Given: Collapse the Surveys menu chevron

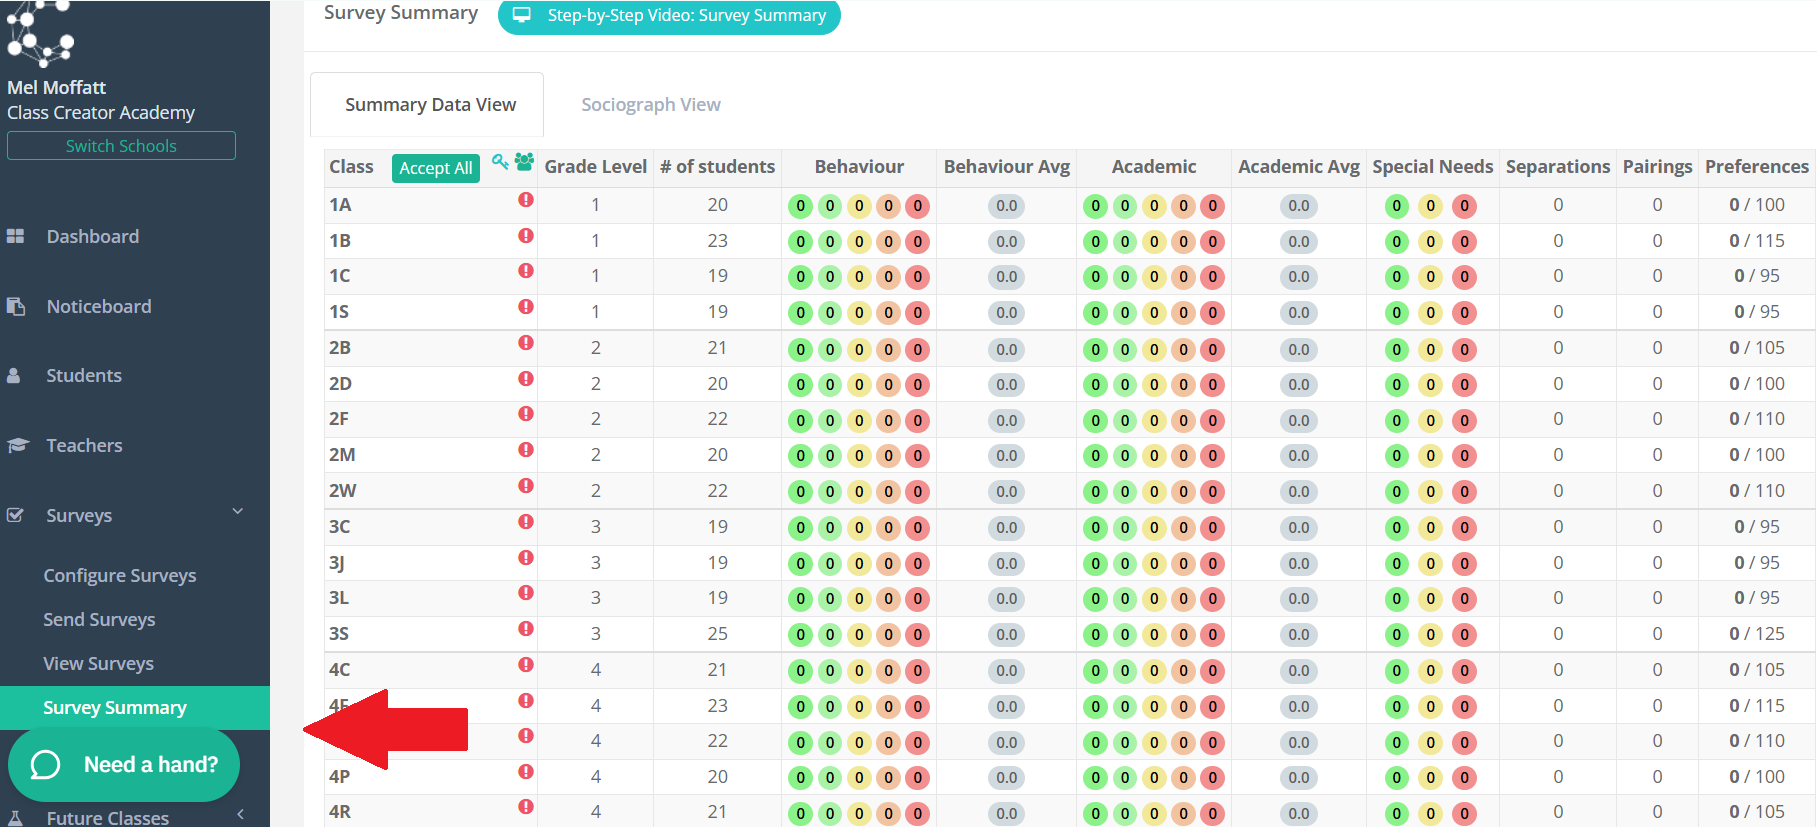Looking at the screenshot, I should [x=238, y=512].
